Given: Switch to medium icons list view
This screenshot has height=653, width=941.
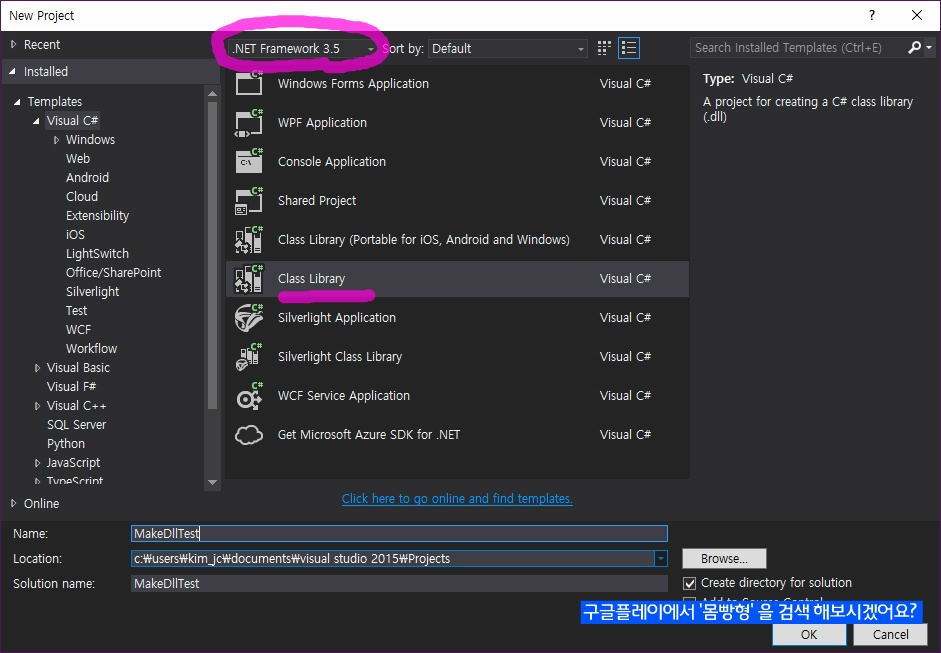Looking at the screenshot, I should pos(629,48).
